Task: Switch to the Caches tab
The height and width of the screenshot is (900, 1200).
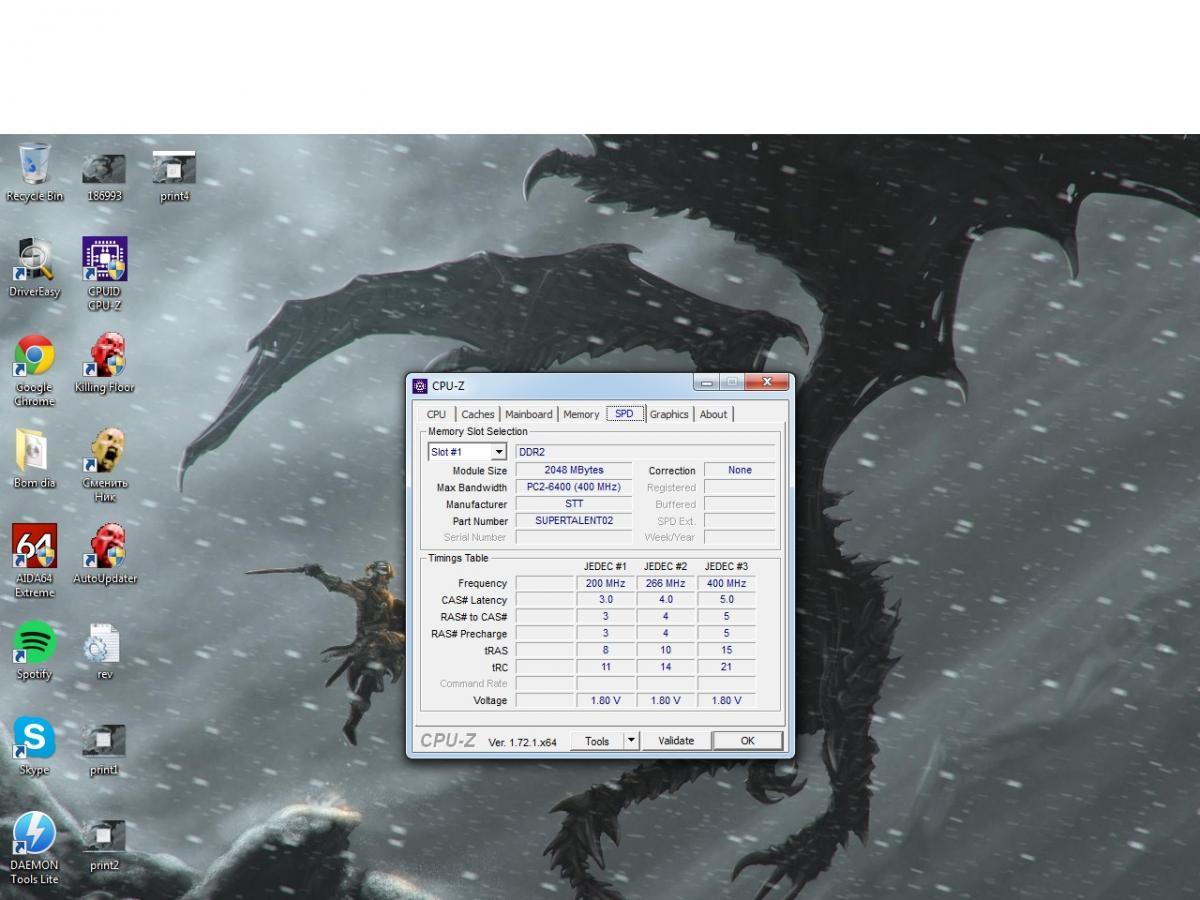Action: (x=478, y=414)
